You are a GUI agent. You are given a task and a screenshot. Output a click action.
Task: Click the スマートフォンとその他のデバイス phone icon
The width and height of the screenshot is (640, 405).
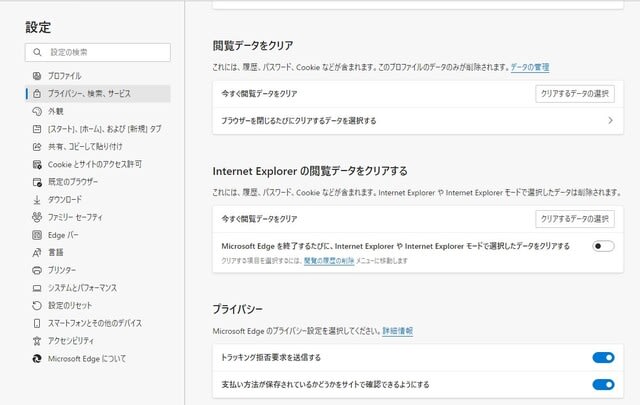pyautogui.click(x=37, y=323)
